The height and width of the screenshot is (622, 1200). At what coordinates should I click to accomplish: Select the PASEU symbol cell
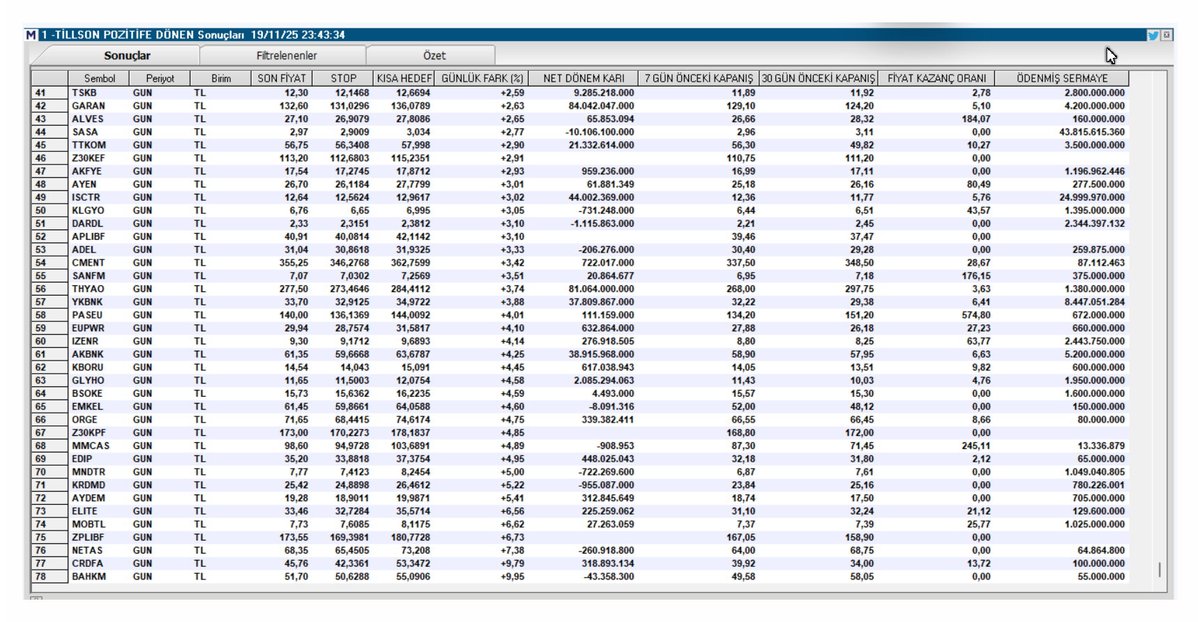98,315
